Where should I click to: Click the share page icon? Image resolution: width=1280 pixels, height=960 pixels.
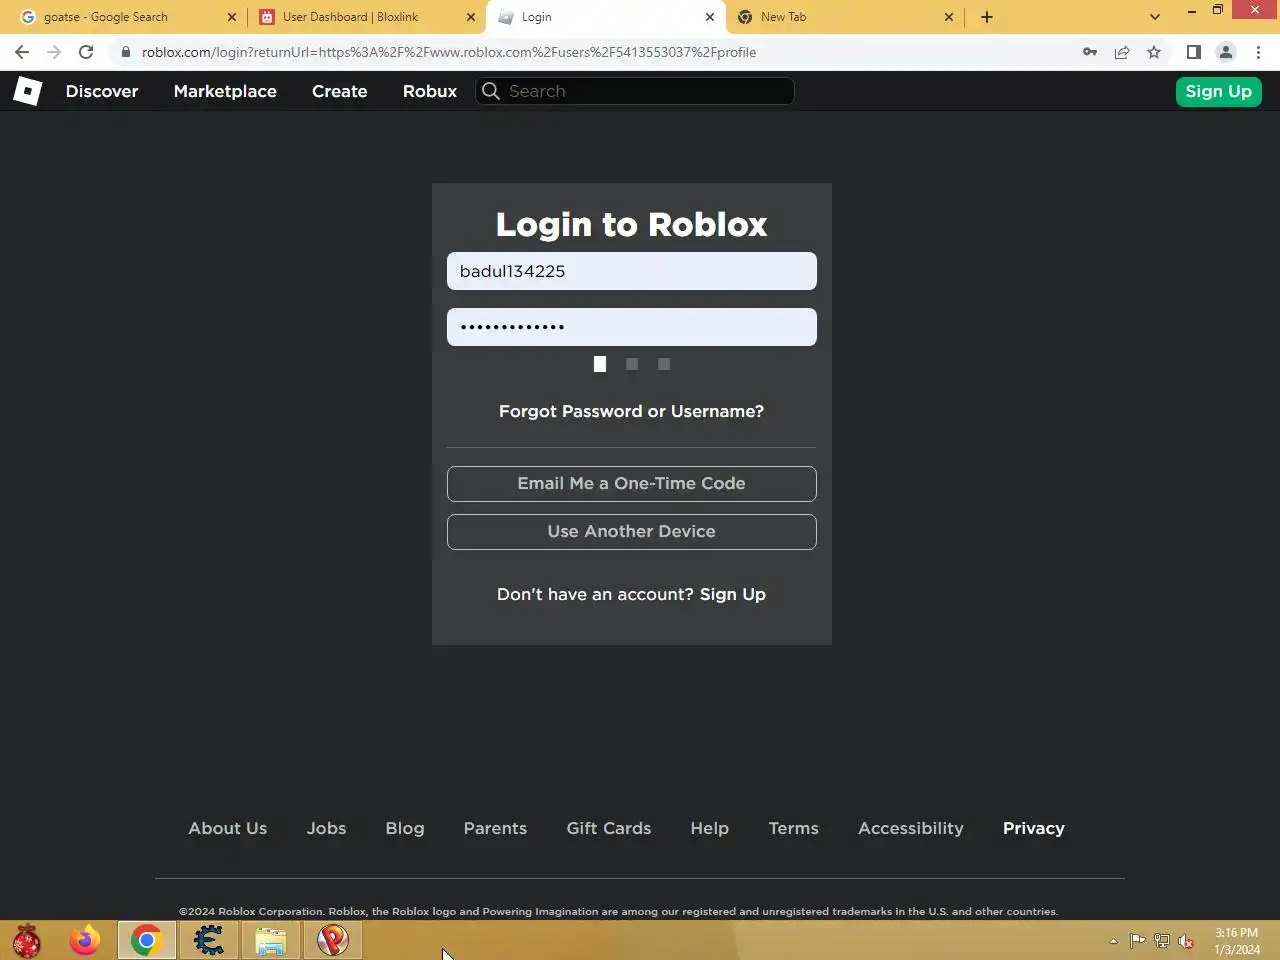[1122, 52]
